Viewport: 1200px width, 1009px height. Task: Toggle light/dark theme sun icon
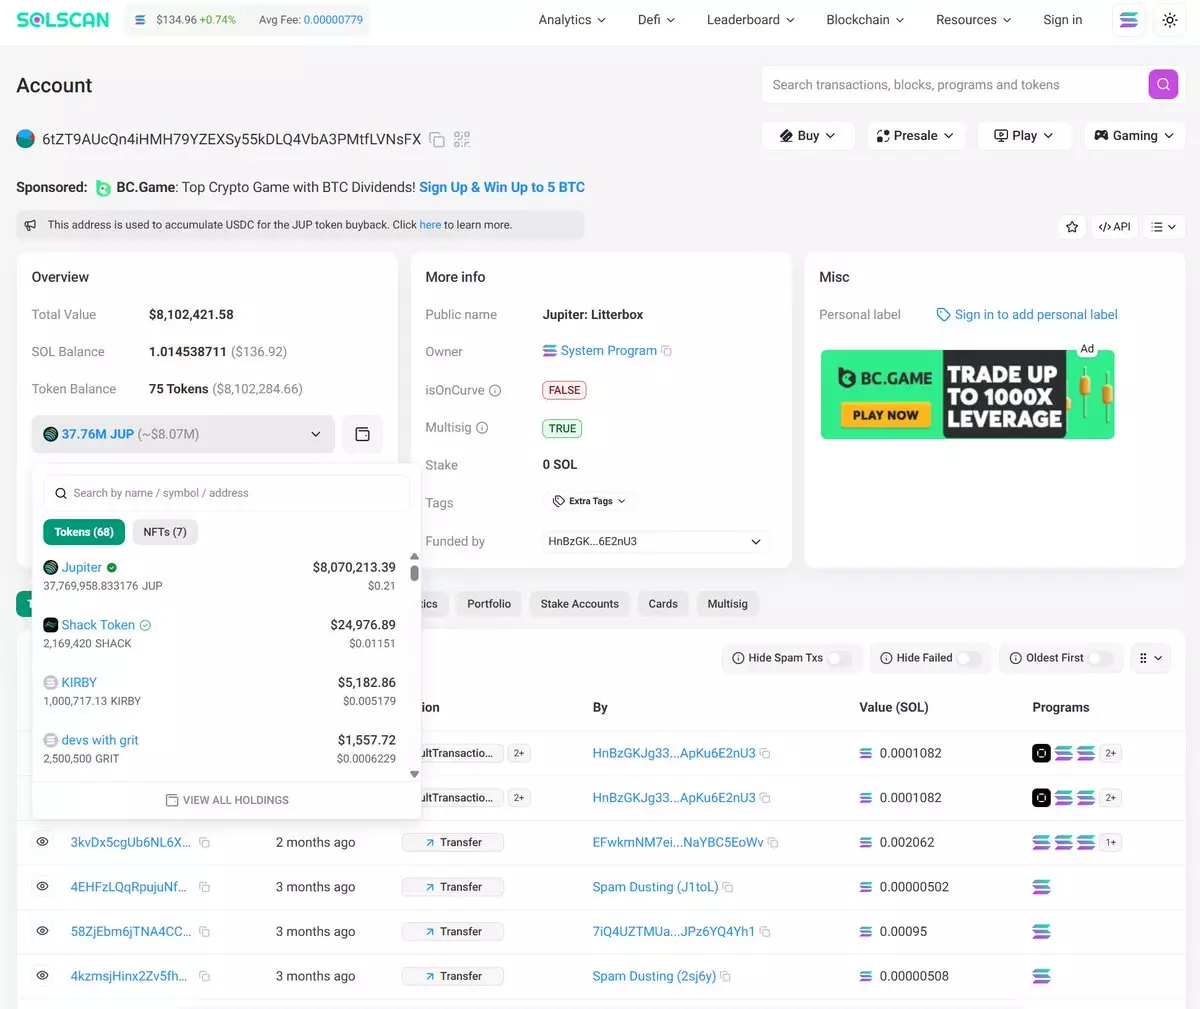pos(1169,20)
